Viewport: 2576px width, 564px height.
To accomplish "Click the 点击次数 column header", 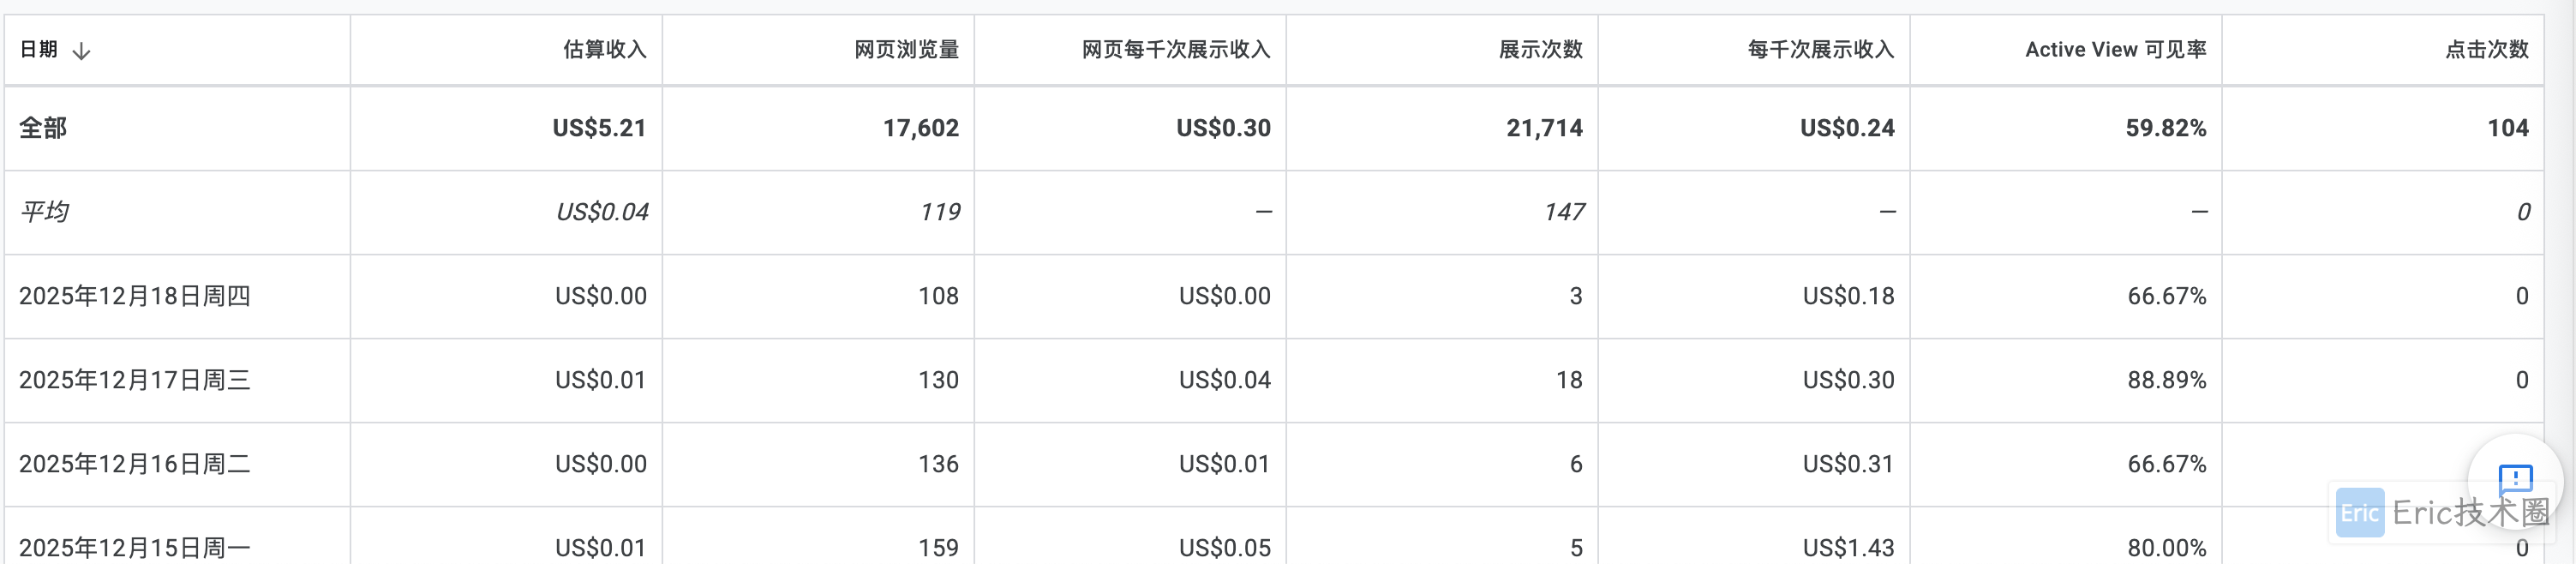I will point(2486,50).
